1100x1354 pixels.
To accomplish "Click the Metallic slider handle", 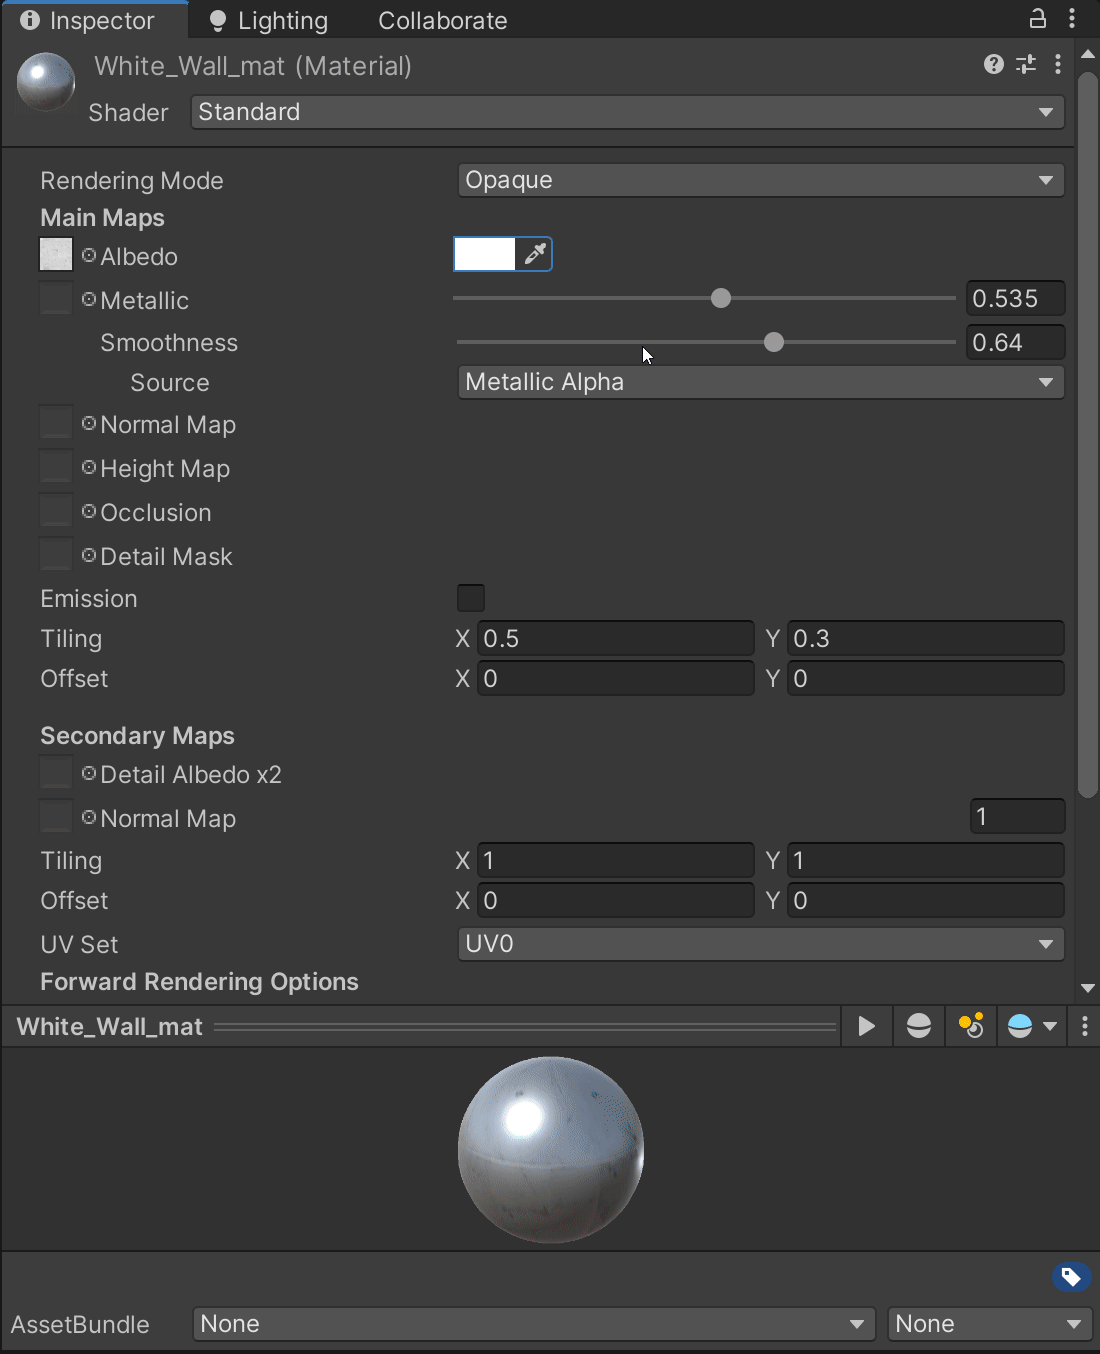I will [x=721, y=298].
